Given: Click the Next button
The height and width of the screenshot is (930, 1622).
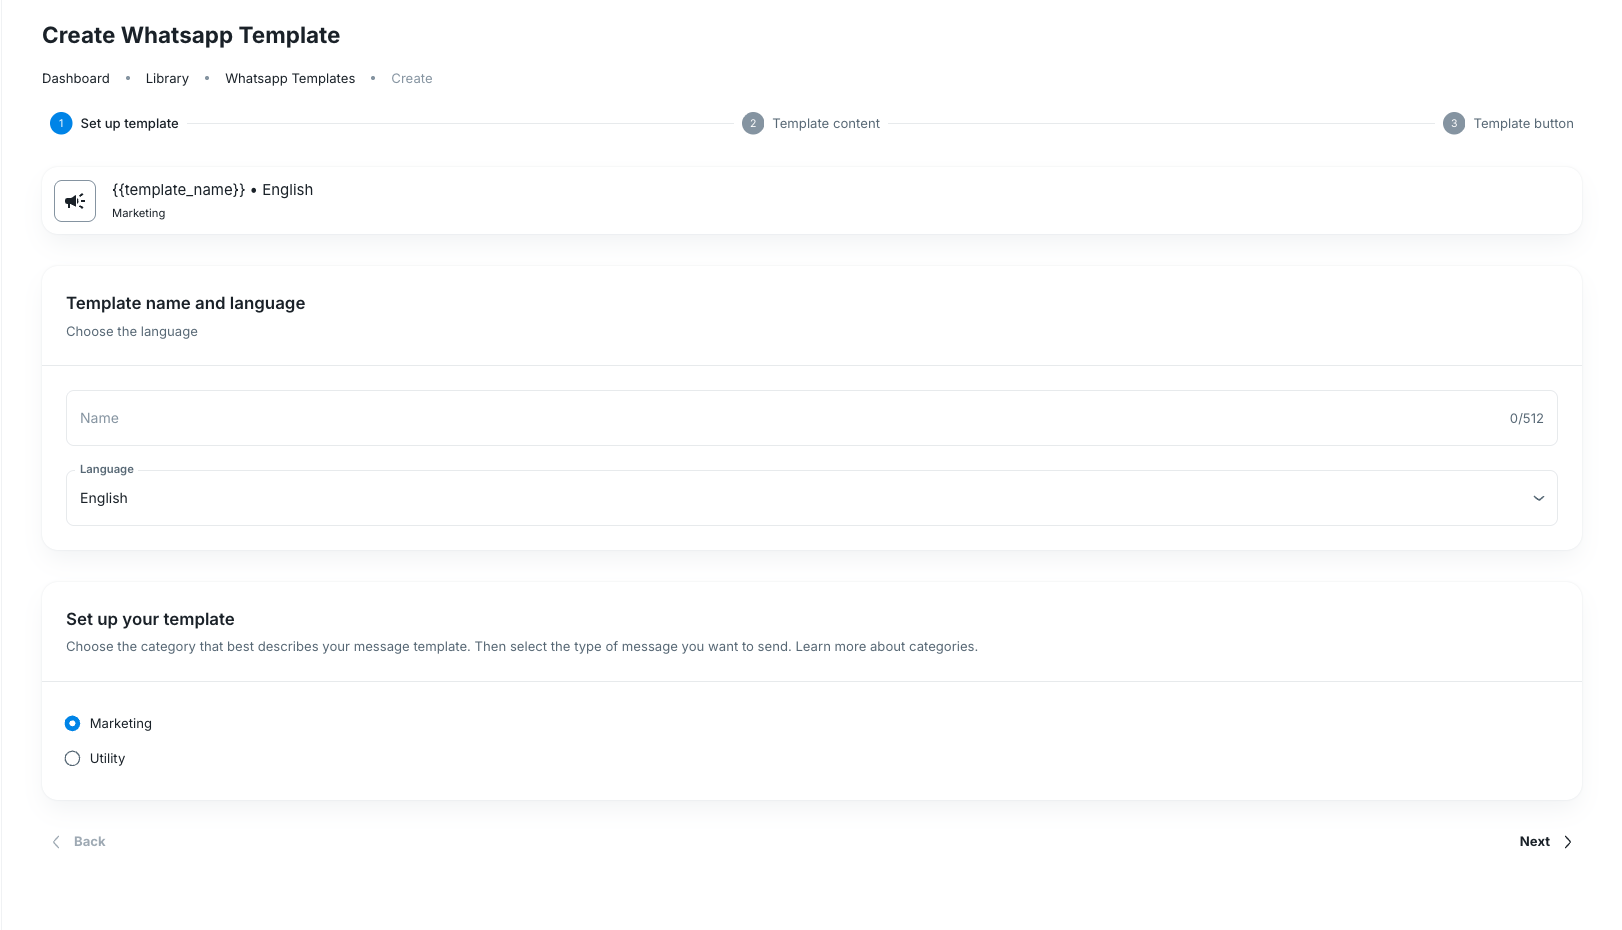Looking at the screenshot, I should coord(1545,842).
